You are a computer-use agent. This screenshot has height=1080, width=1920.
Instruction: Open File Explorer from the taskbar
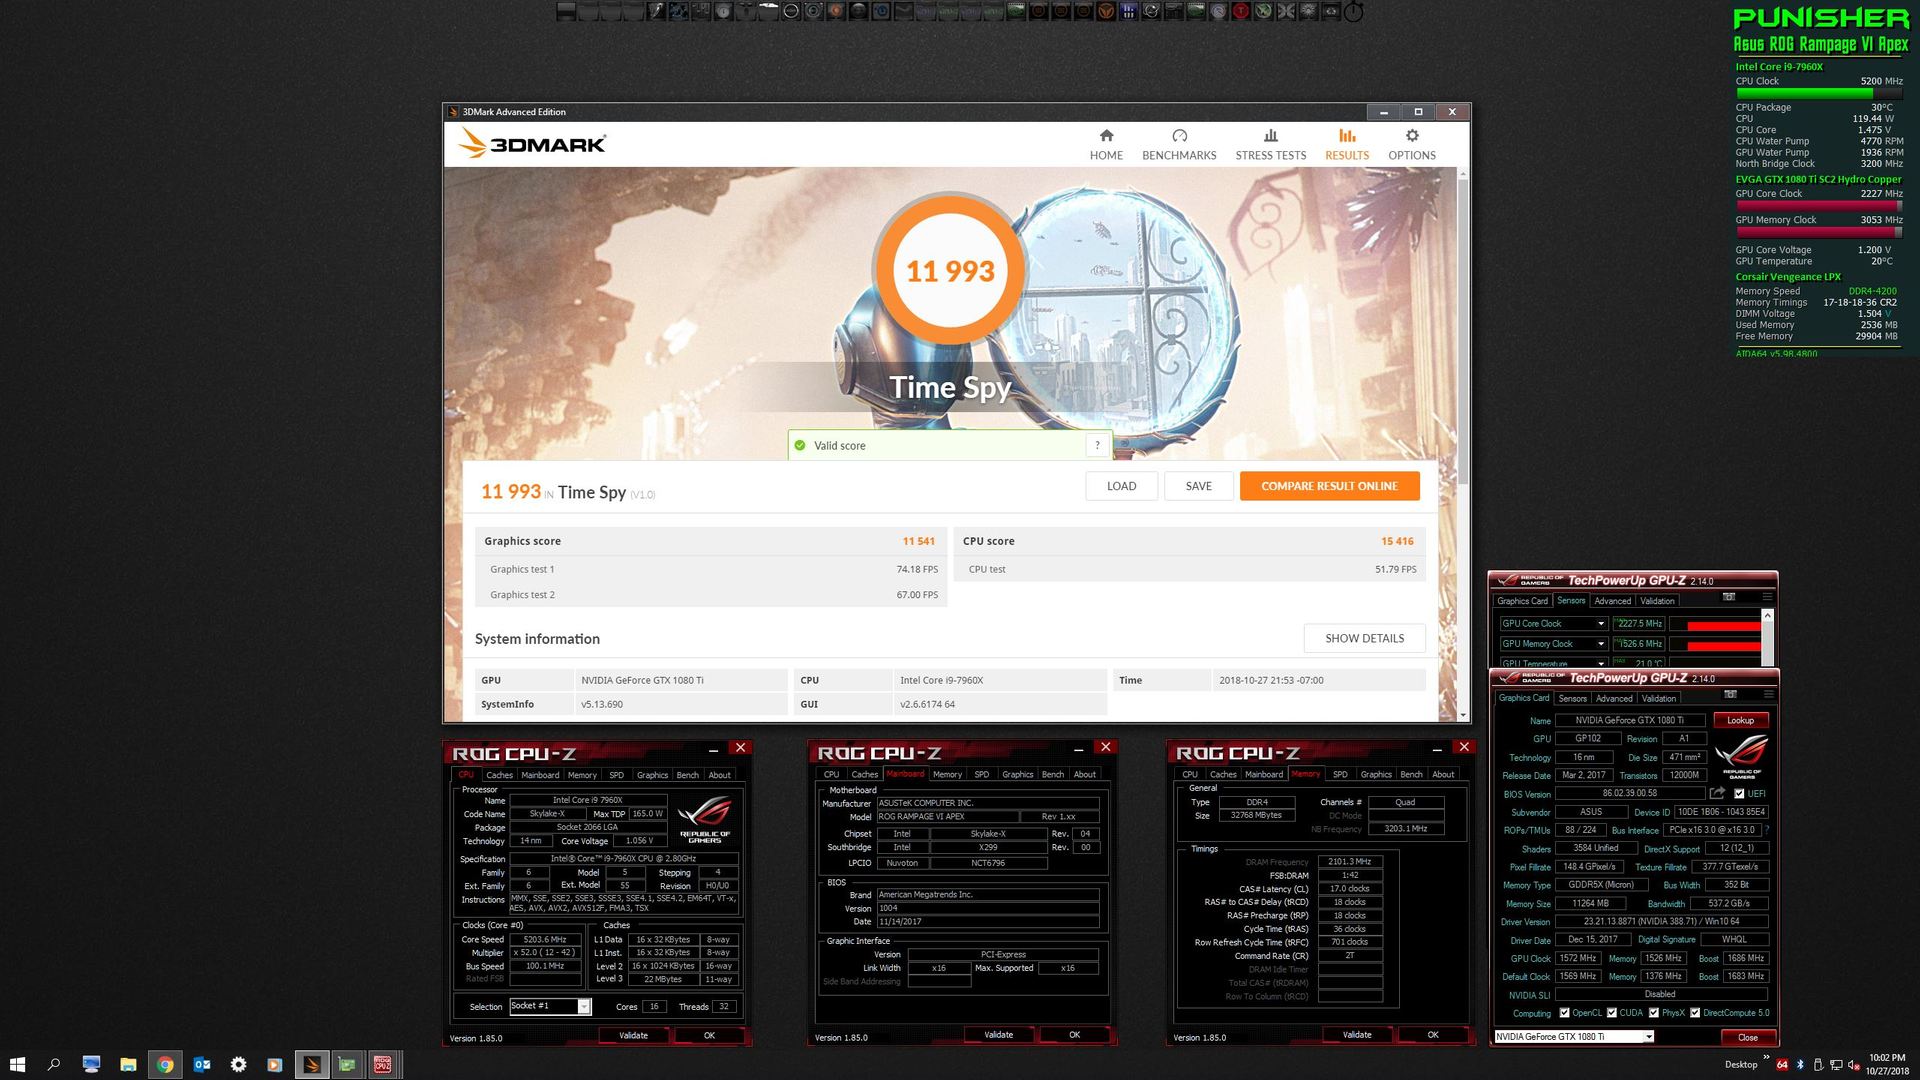click(x=128, y=1065)
